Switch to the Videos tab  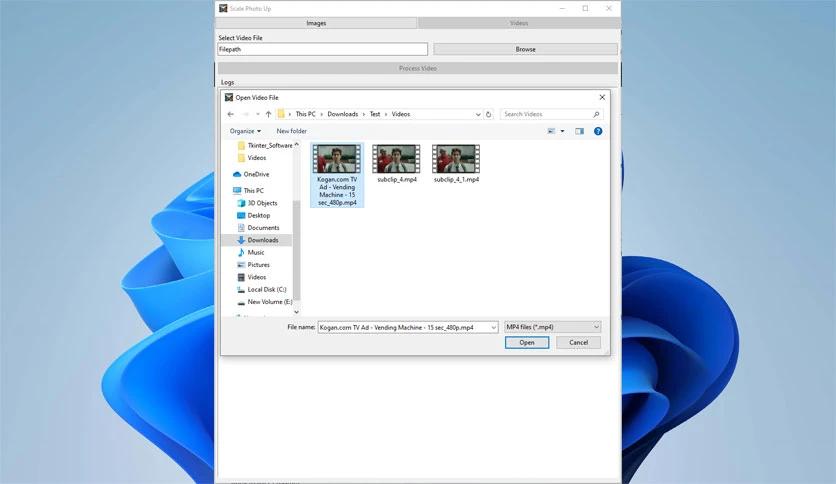click(519, 23)
